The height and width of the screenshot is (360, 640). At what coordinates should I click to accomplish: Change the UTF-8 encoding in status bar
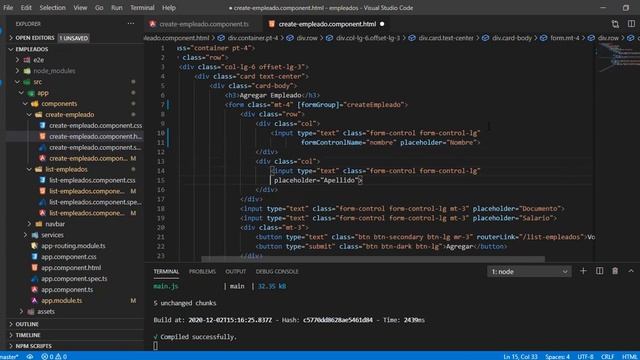coord(585,356)
